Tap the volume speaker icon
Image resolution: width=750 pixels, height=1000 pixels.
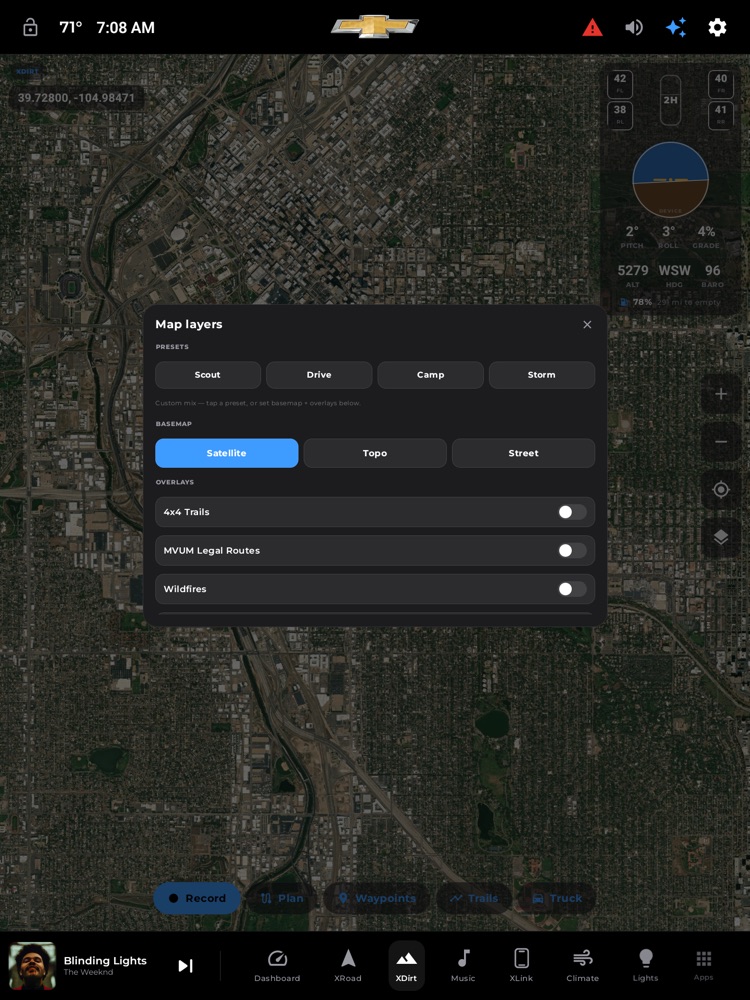point(633,27)
